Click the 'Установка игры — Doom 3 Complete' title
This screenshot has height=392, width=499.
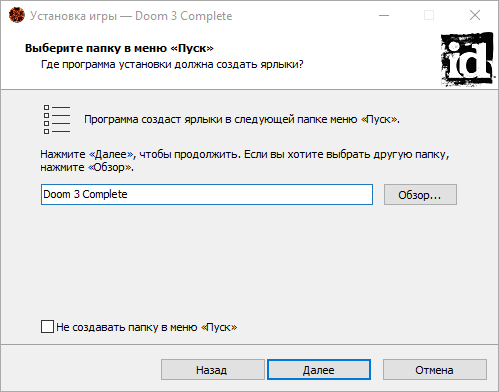(131, 16)
